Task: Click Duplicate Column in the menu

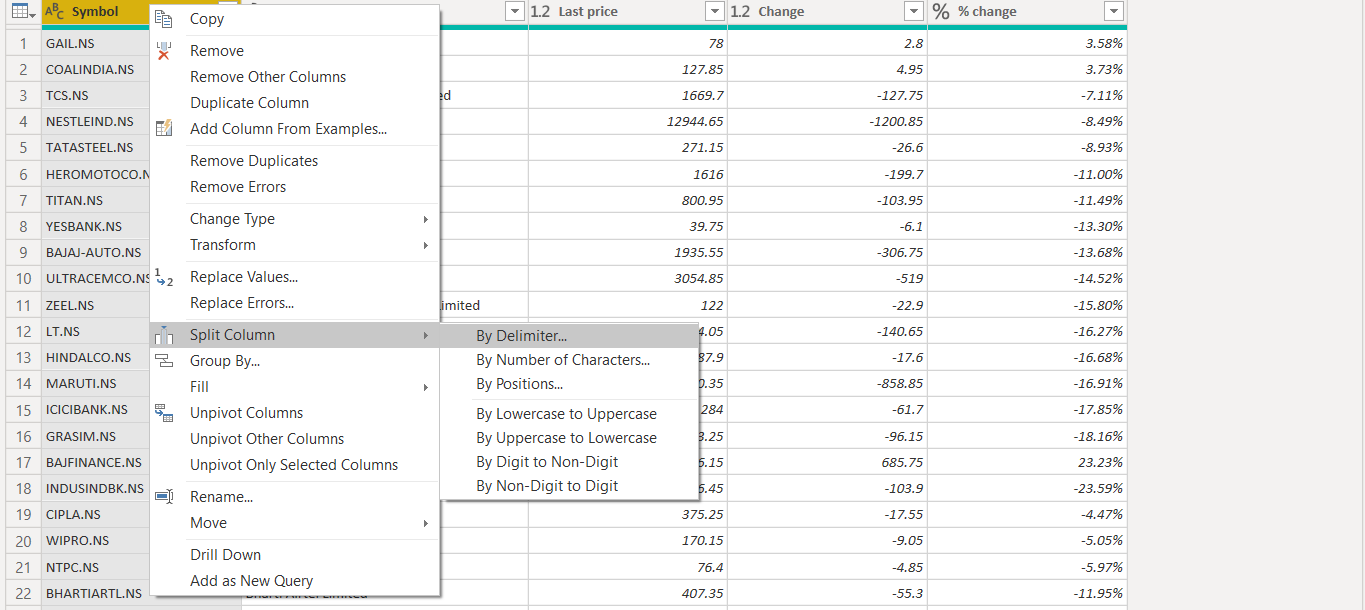Action: (249, 103)
